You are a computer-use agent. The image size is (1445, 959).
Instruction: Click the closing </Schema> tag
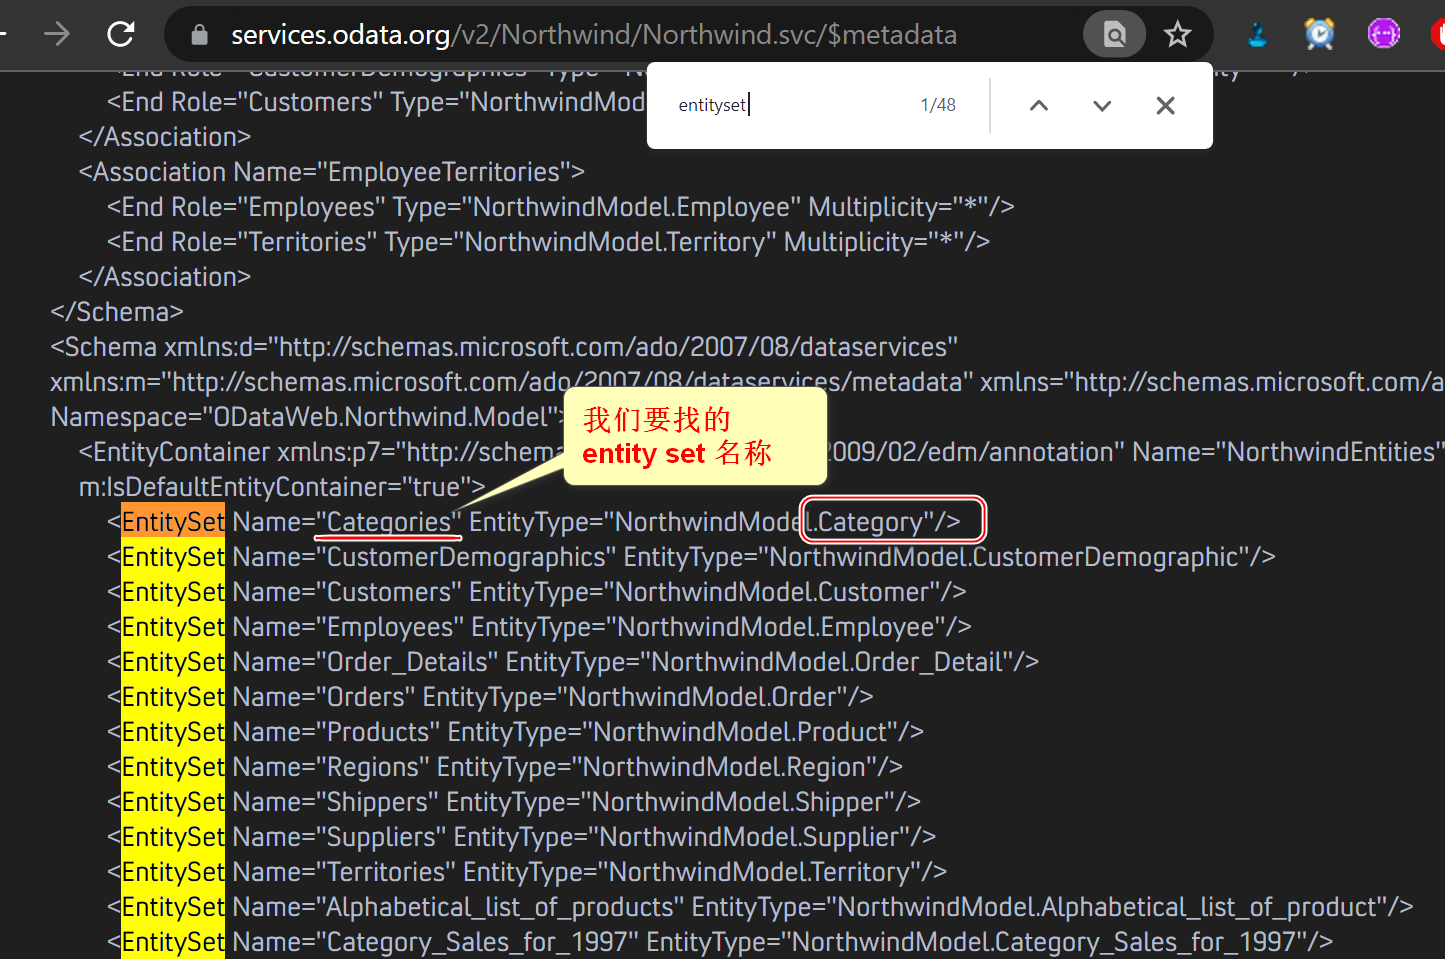coord(117,312)
